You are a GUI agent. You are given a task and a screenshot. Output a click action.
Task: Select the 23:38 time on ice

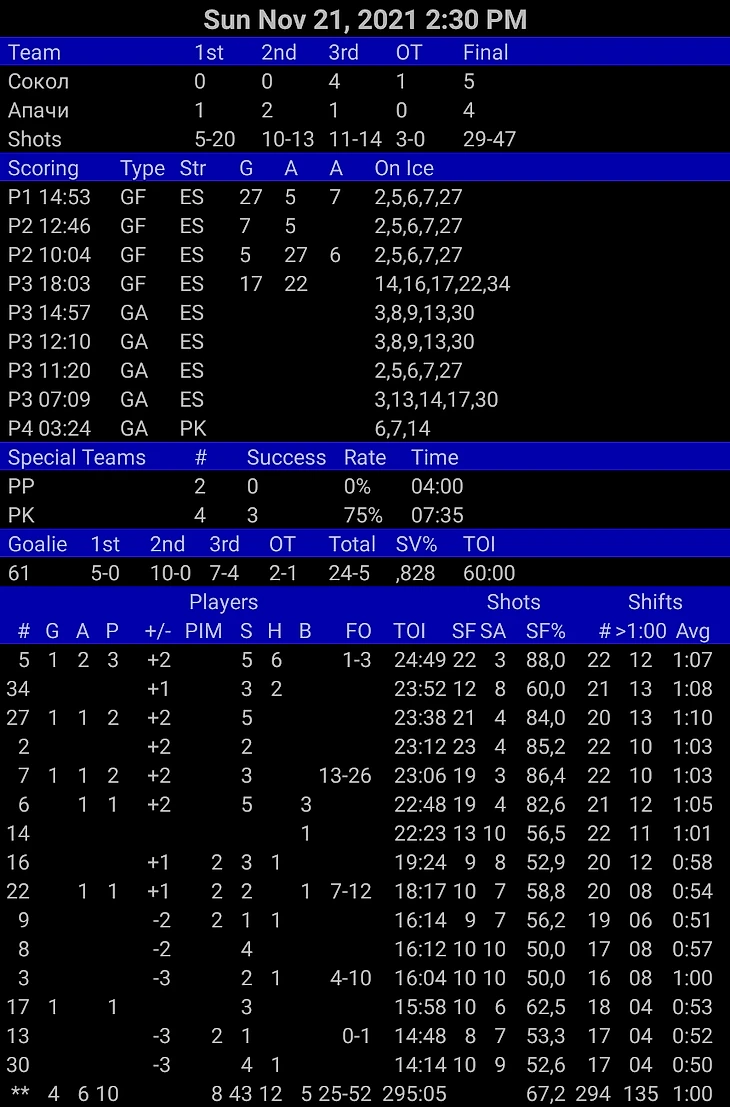tap(420, 718)
